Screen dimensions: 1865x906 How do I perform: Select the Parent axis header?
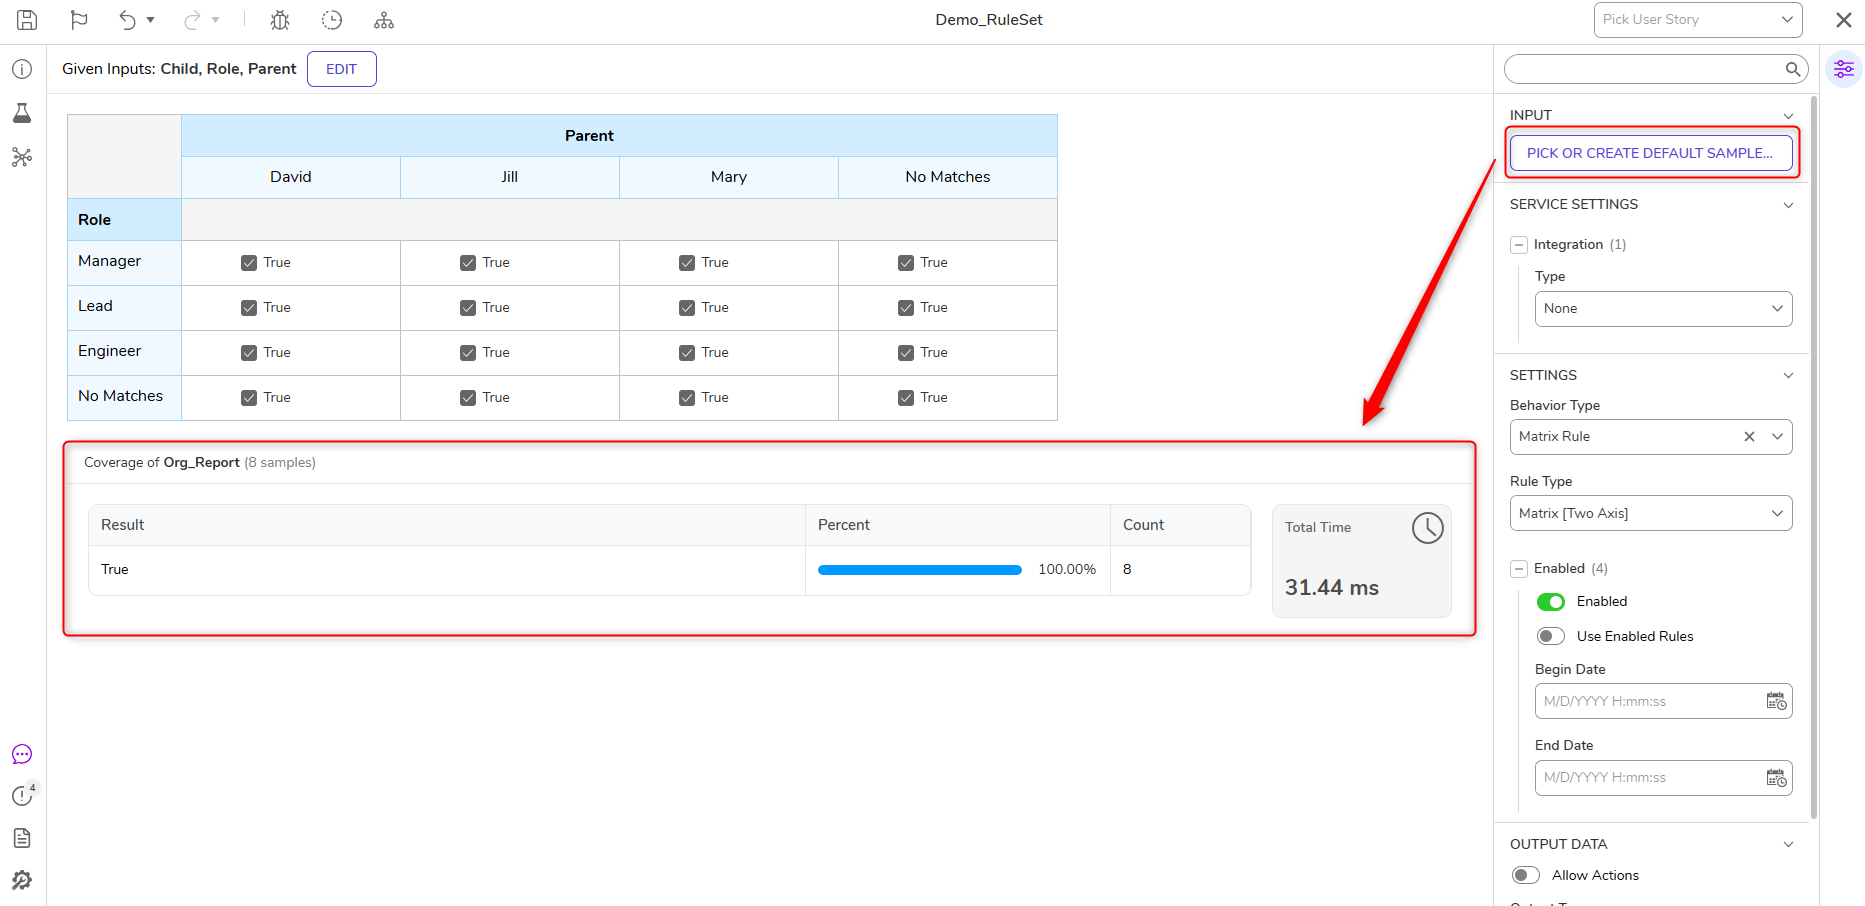pos(619,136)
